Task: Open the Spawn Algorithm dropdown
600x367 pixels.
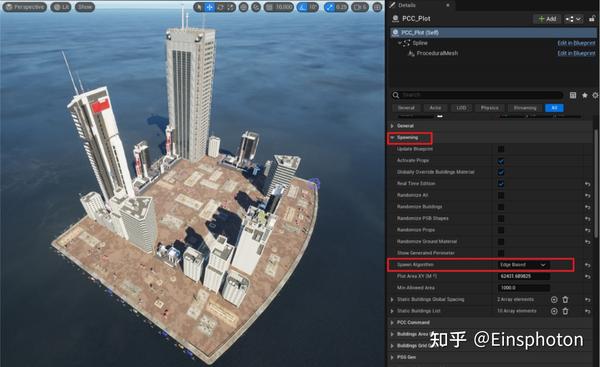Action: (x=524, y=265)
